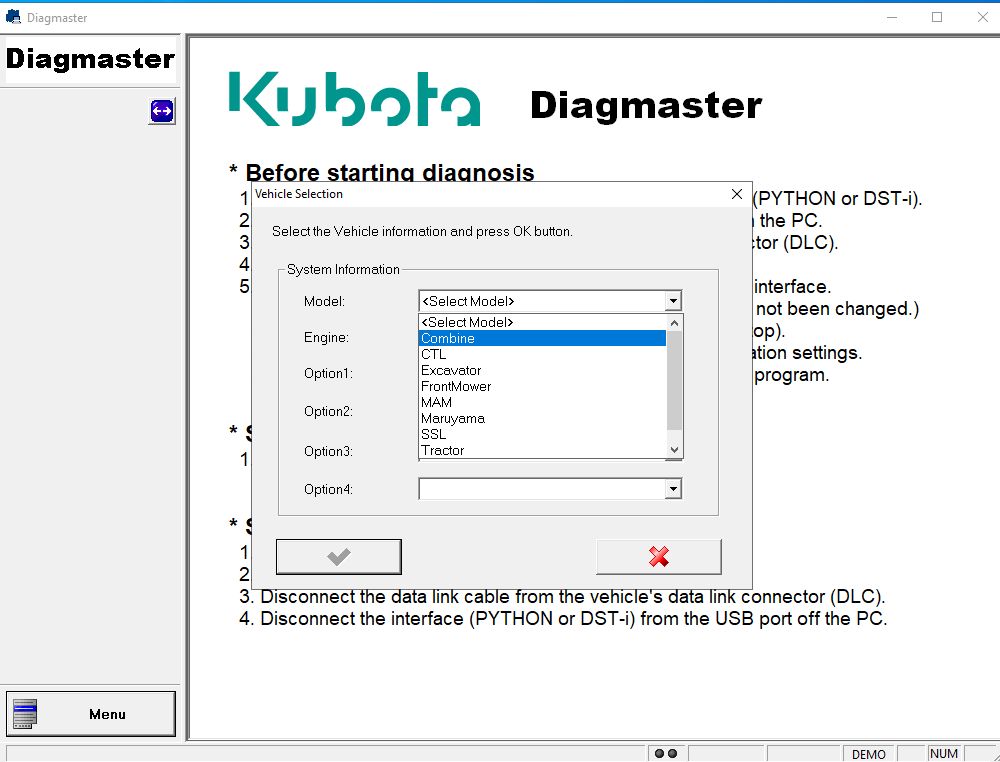The width and height of the screenshot is (1000, 762).
Task: Click the blue connection arrows icon in sidebar
Action: (x=162, y=112)
